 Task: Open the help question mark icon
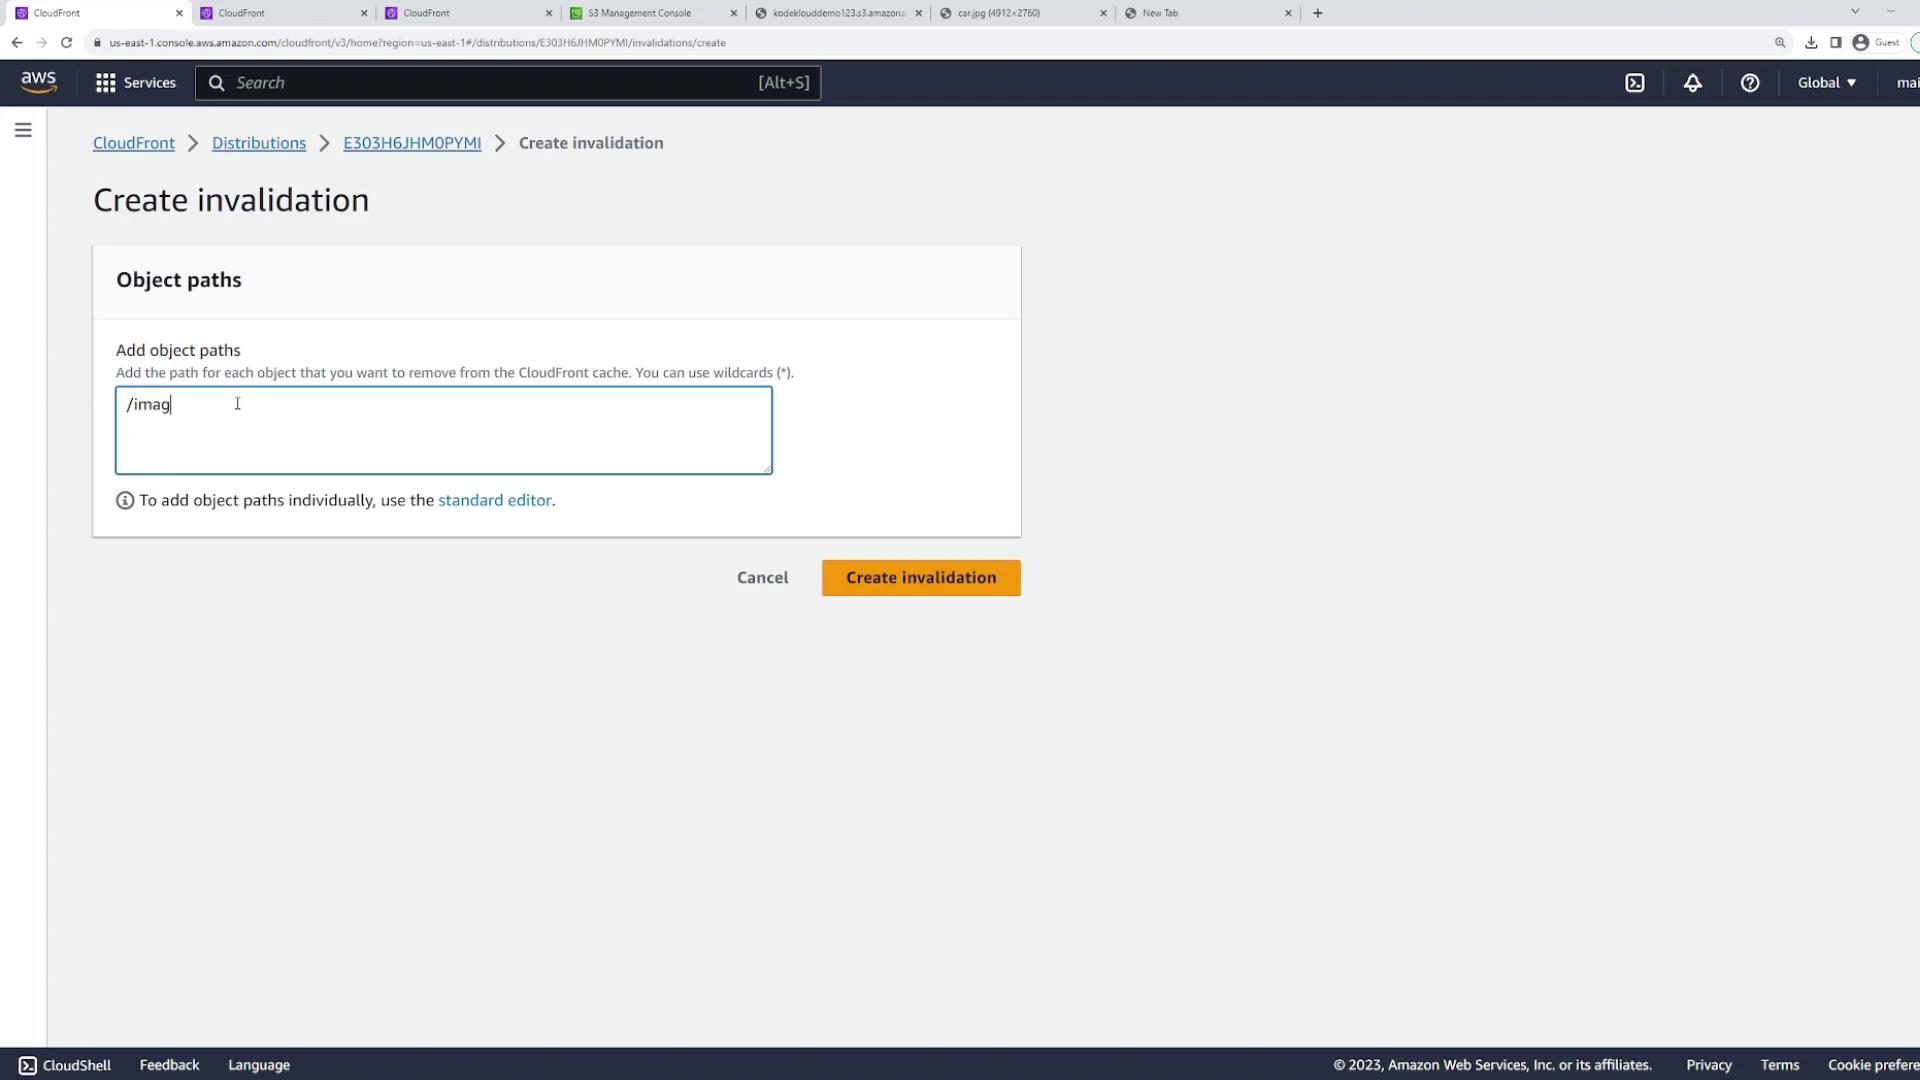click(1750, 83)
